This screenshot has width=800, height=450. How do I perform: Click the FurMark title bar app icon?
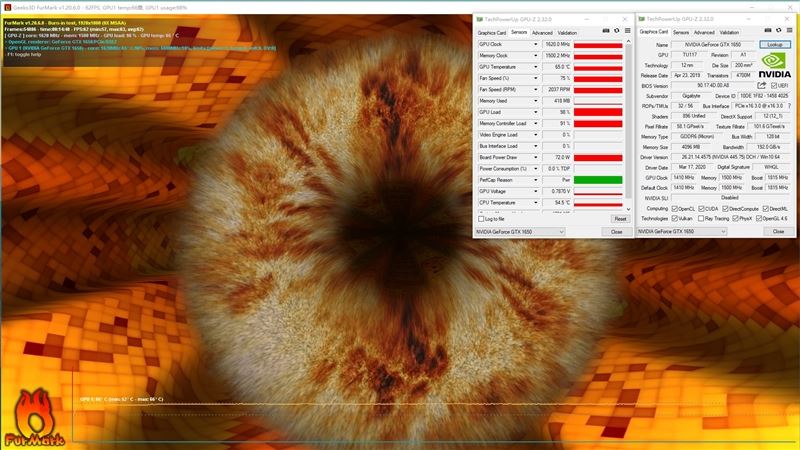[x=7, y=8]
